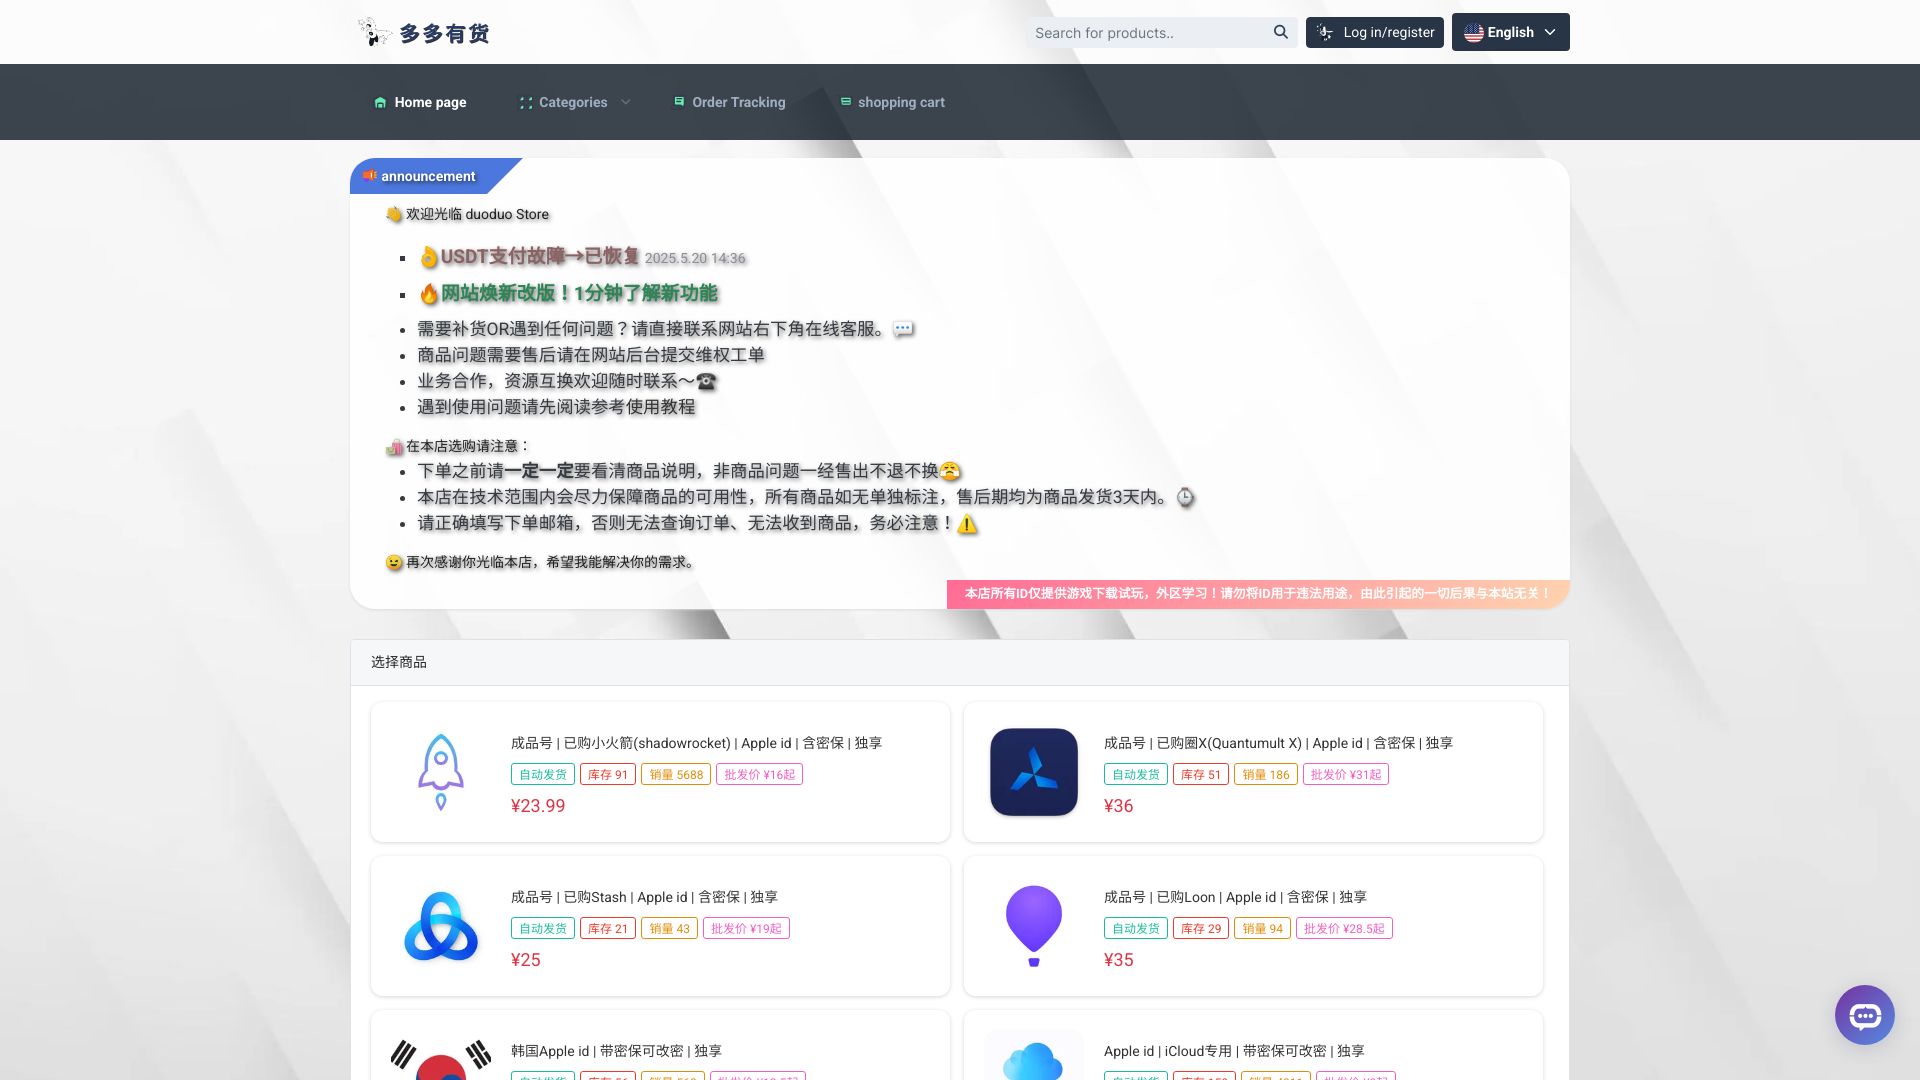
Task: Click the ¥23.99 price
Action: tap(538, 806)
